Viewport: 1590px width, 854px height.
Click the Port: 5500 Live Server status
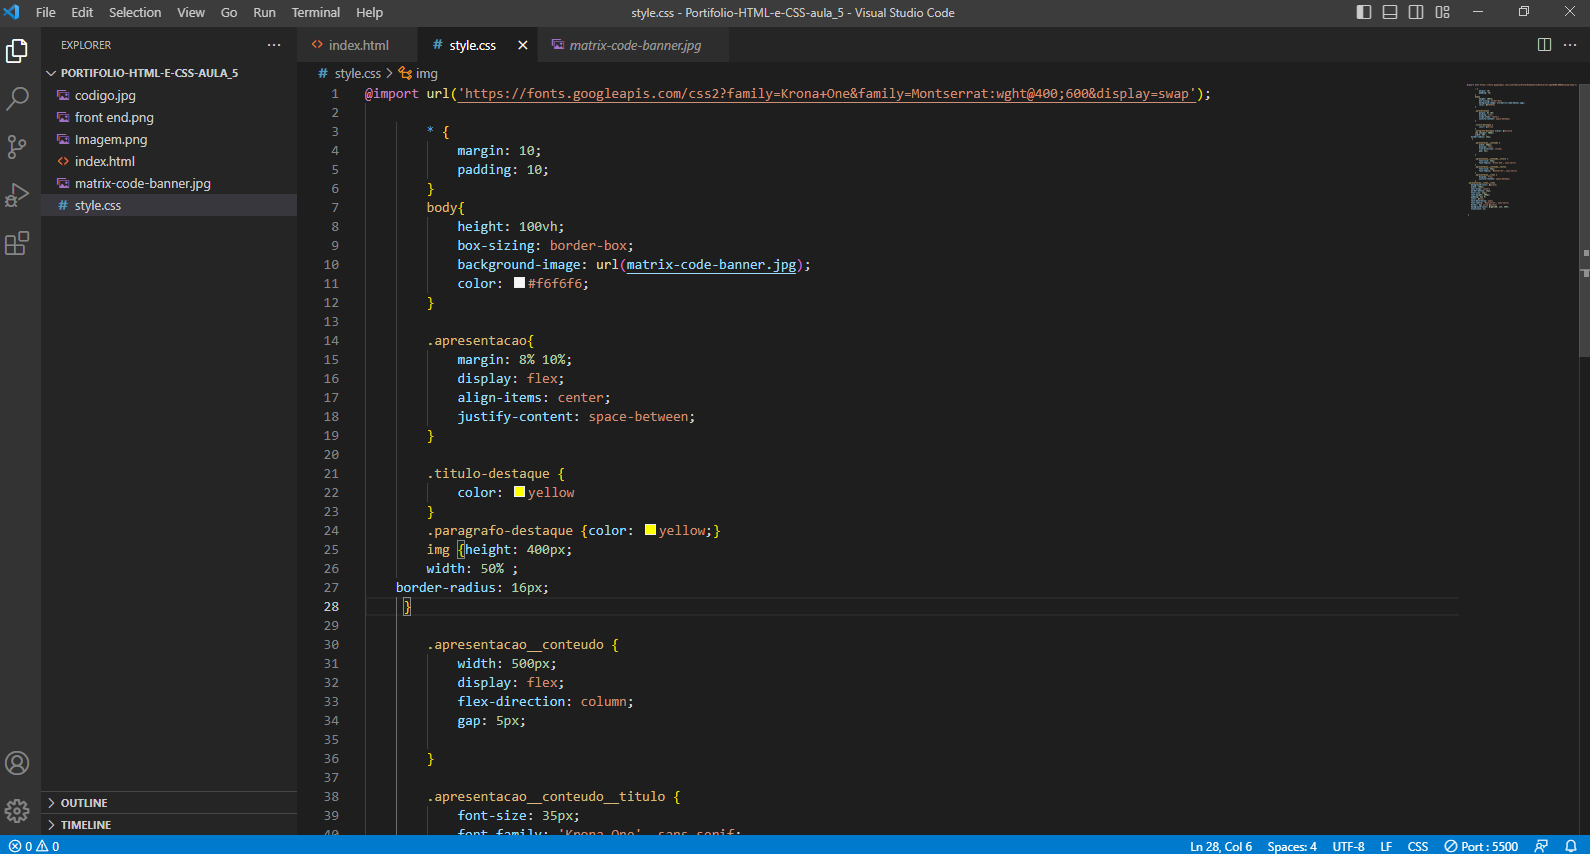point(1481,846)
